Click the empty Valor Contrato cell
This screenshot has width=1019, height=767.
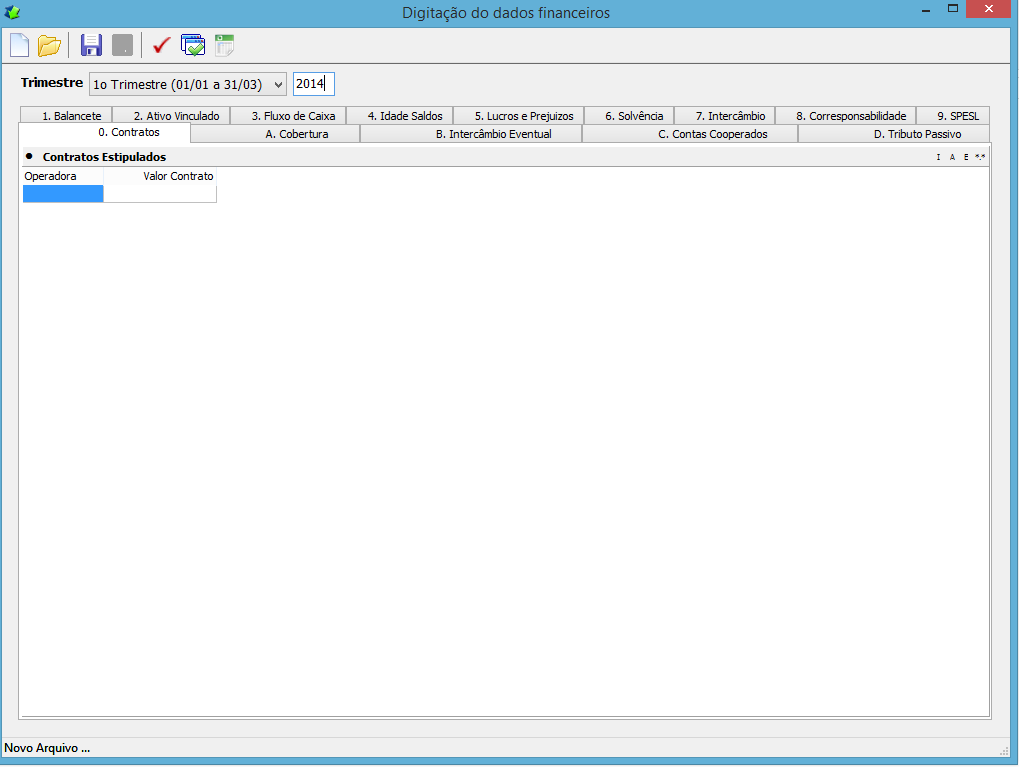160,194
